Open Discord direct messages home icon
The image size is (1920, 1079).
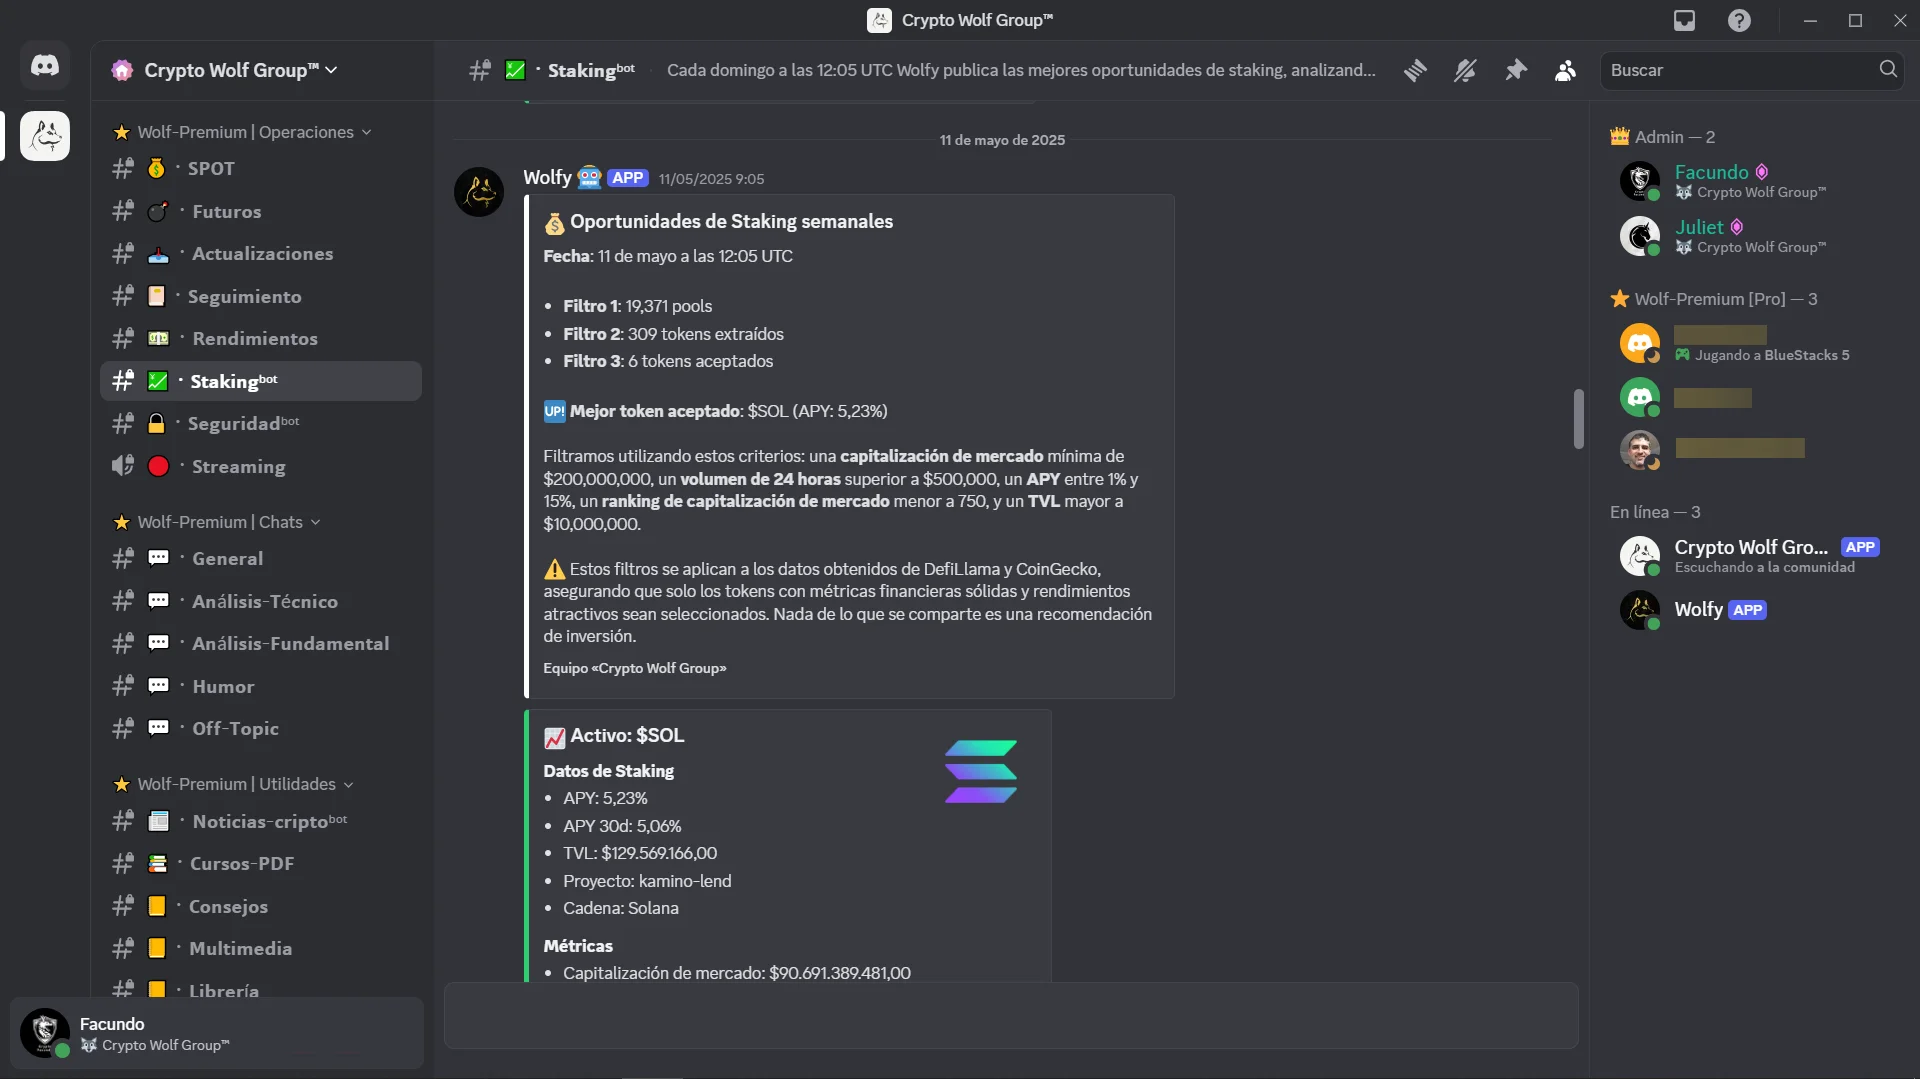(45, 66)
